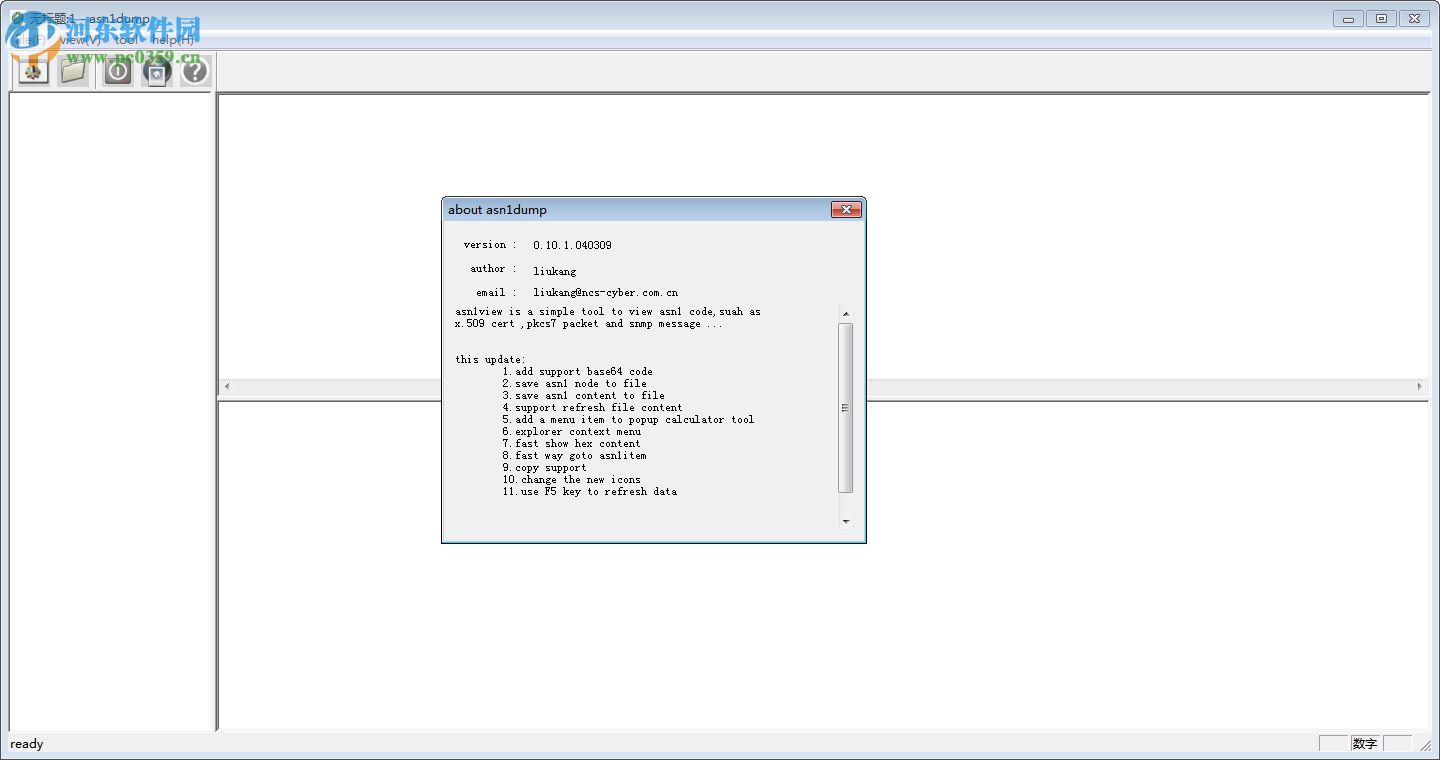Click the line '9.copy support'
1440x760 pixels.
(544, 468)
